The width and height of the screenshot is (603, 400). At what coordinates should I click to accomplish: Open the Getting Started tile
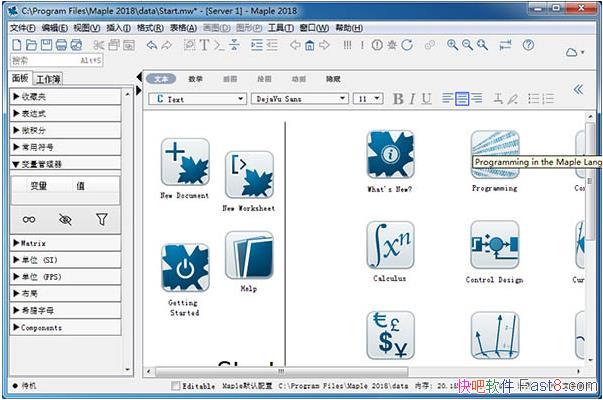[x=185, y=268]
